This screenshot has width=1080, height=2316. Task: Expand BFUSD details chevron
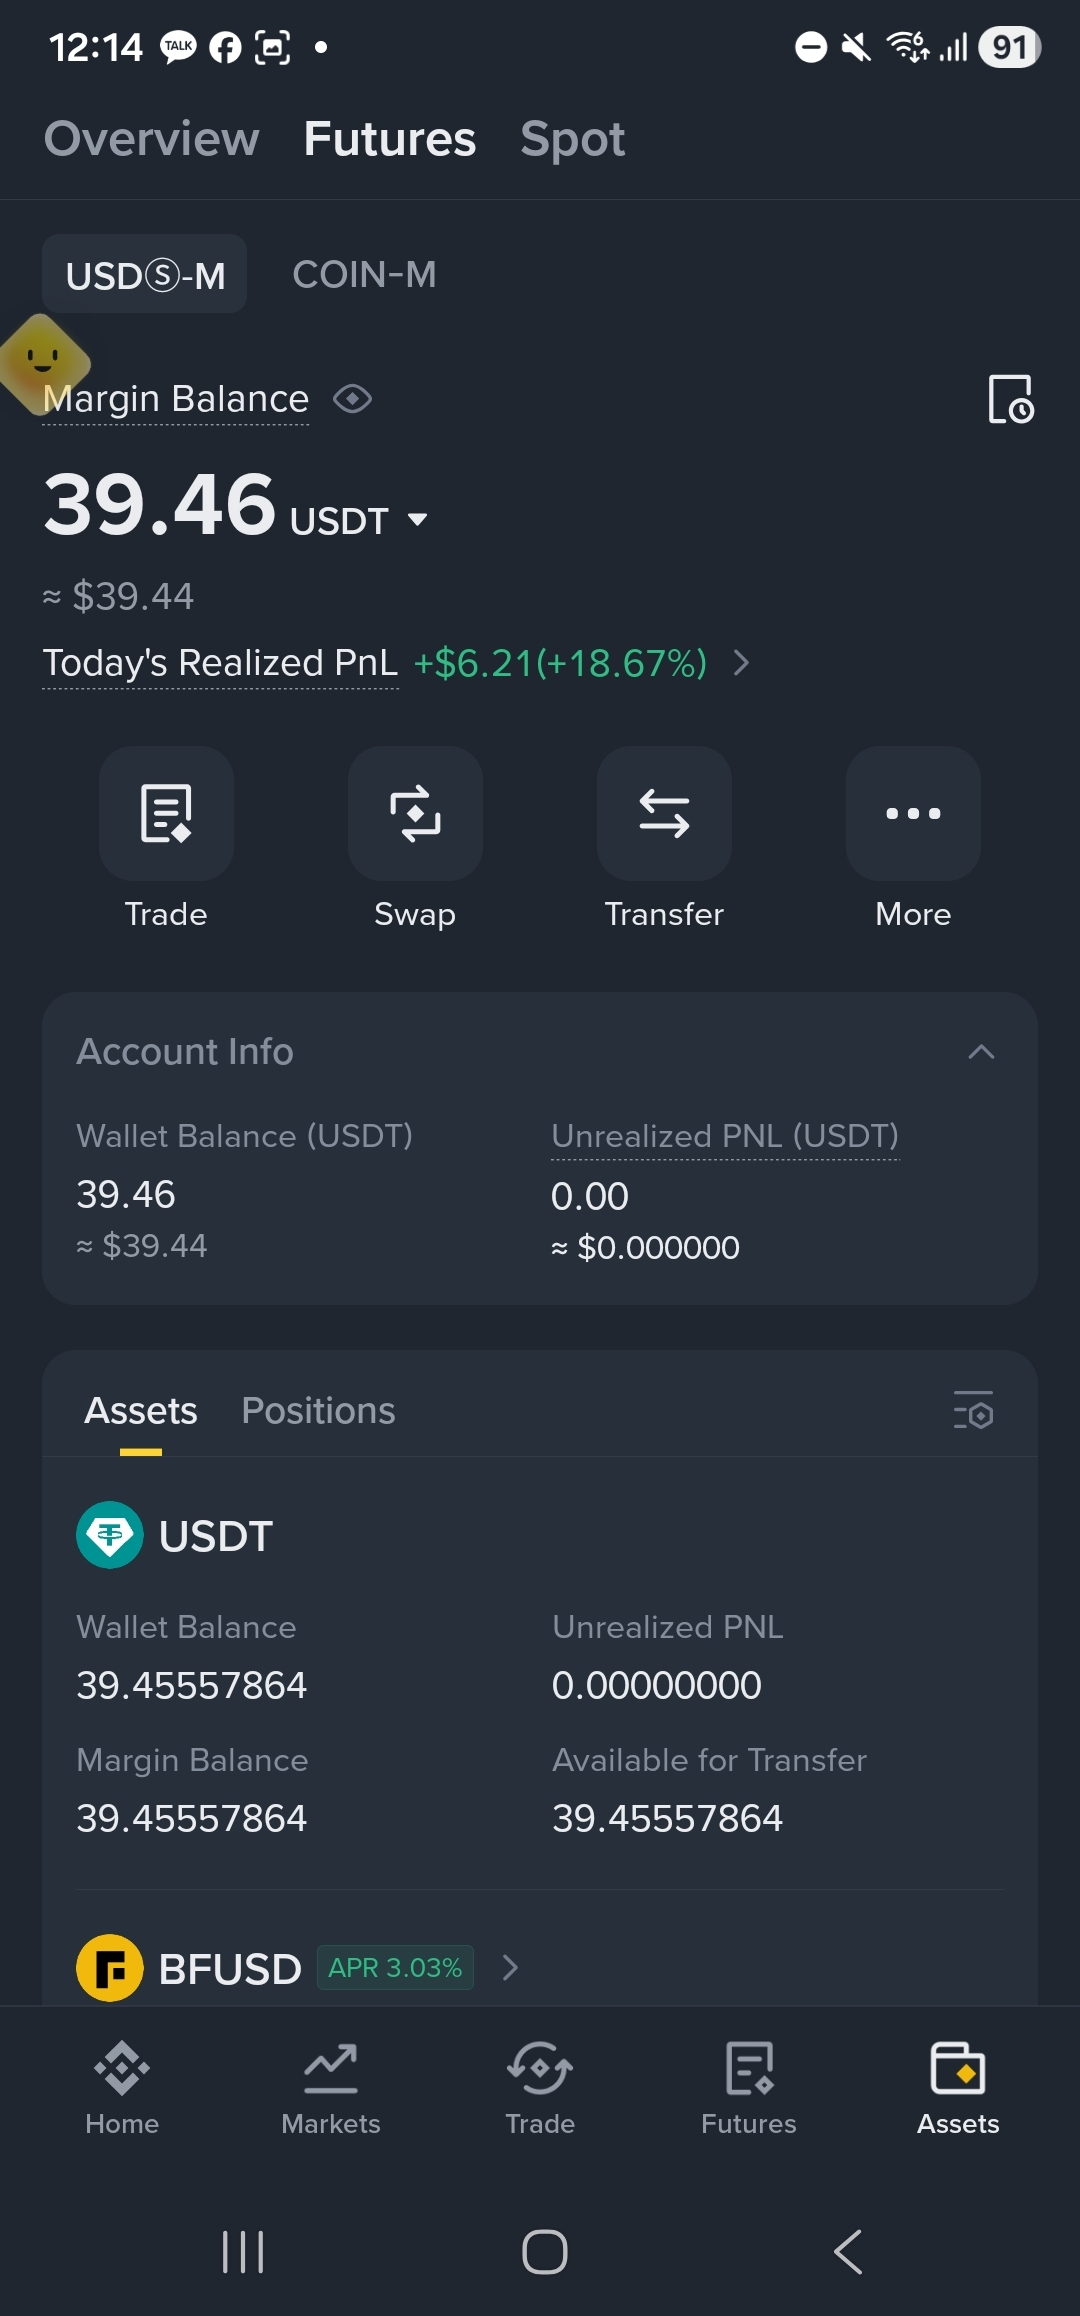pyautogui.click(x=510, y=1968)
